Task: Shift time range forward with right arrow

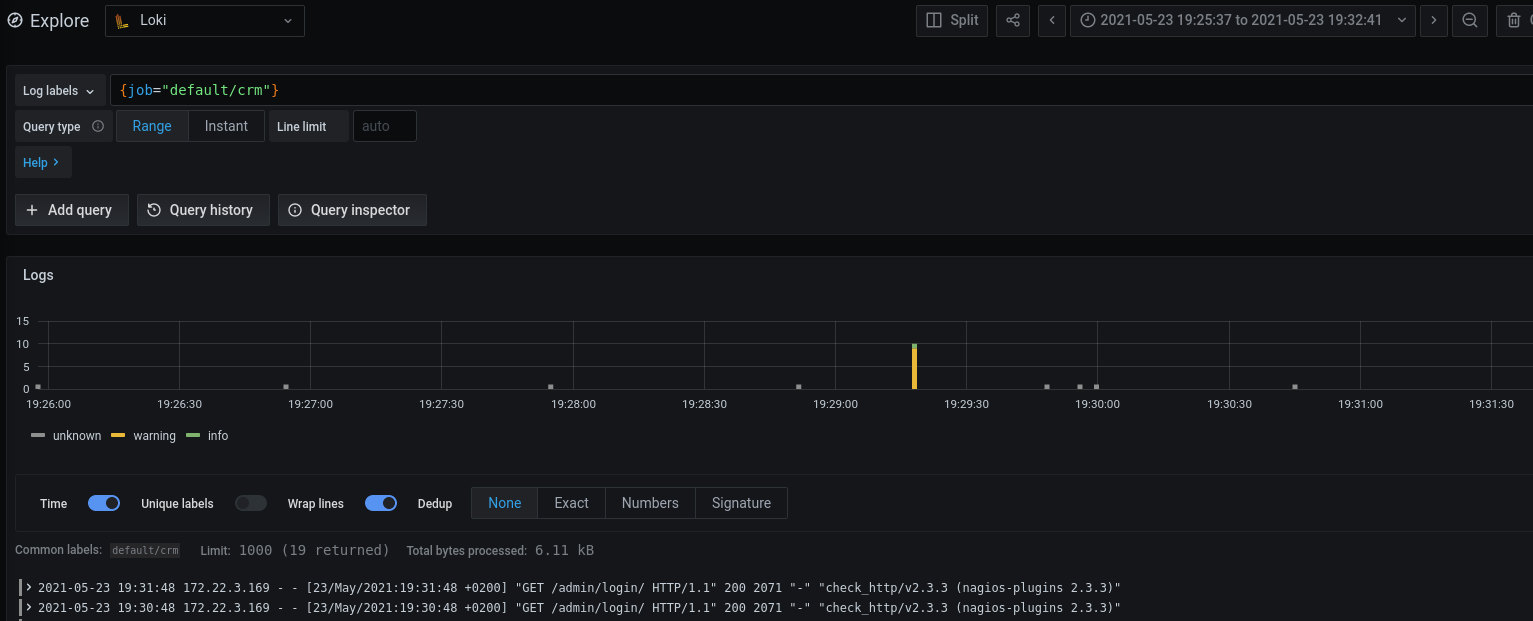Action: pyautogui.click(x=1434, y=20)
